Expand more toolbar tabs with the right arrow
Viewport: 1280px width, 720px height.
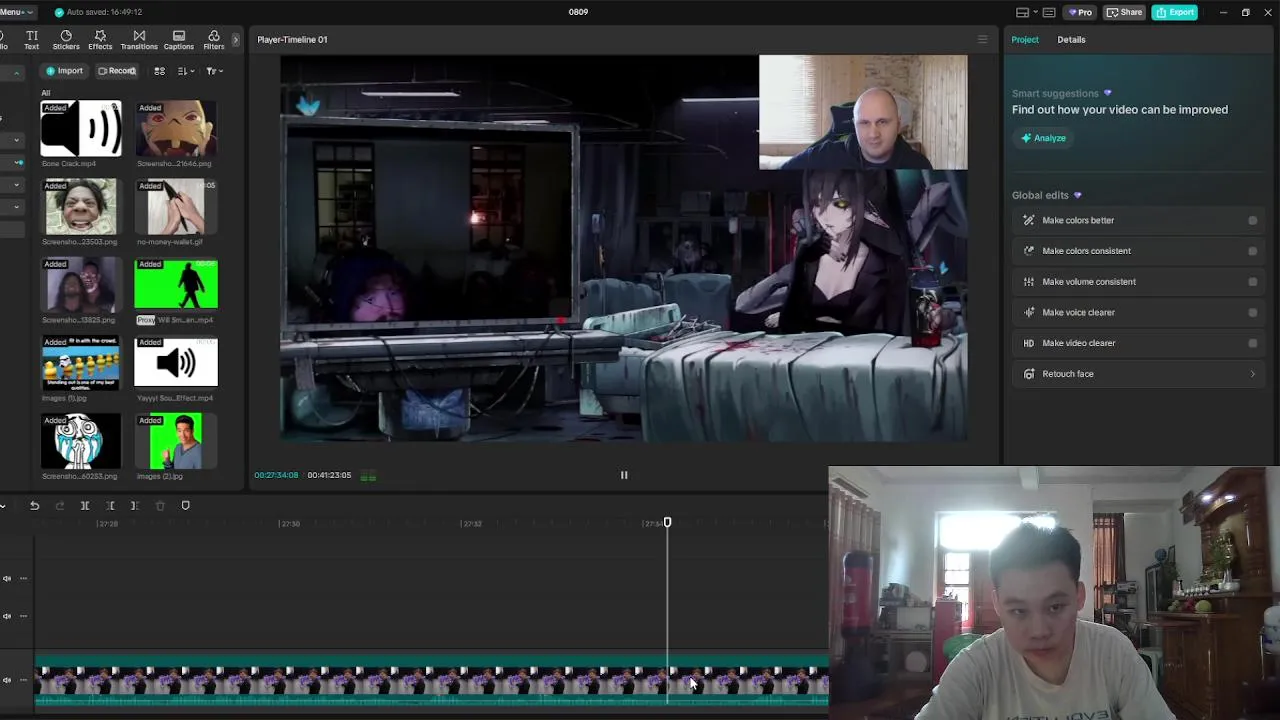click(236, 40)
